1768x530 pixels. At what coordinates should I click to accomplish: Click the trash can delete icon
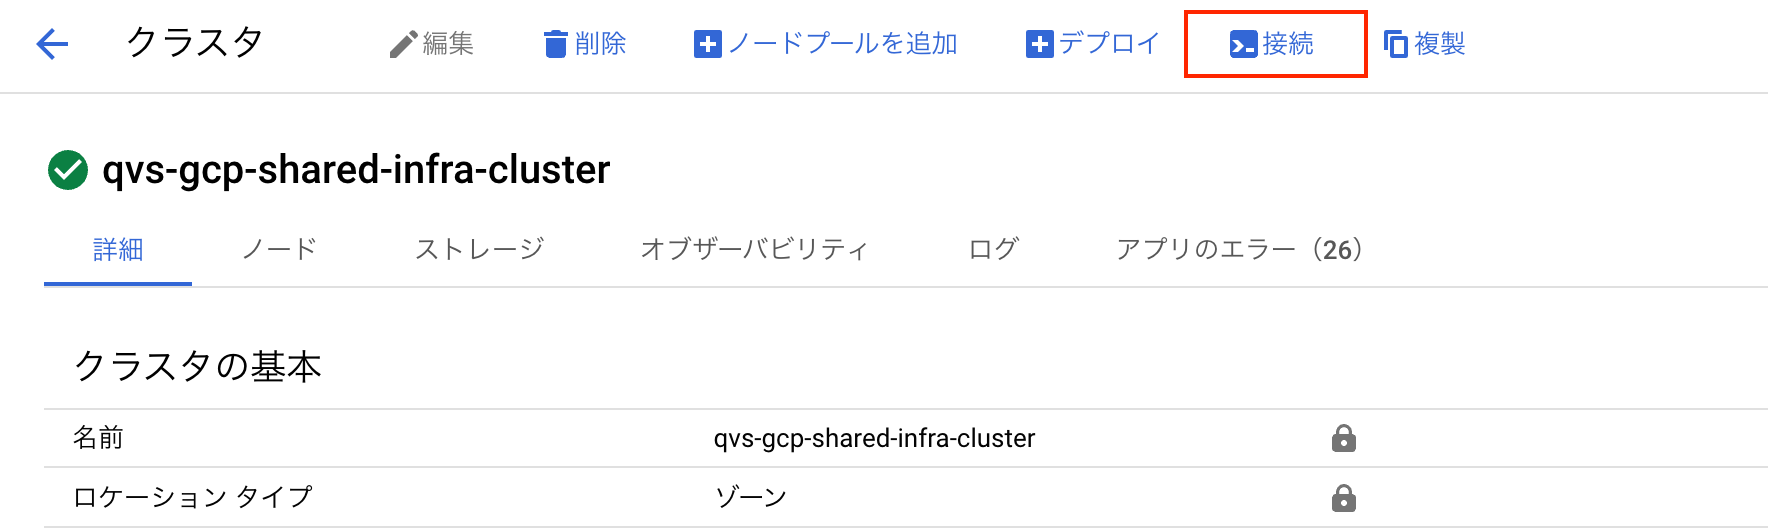555,45
